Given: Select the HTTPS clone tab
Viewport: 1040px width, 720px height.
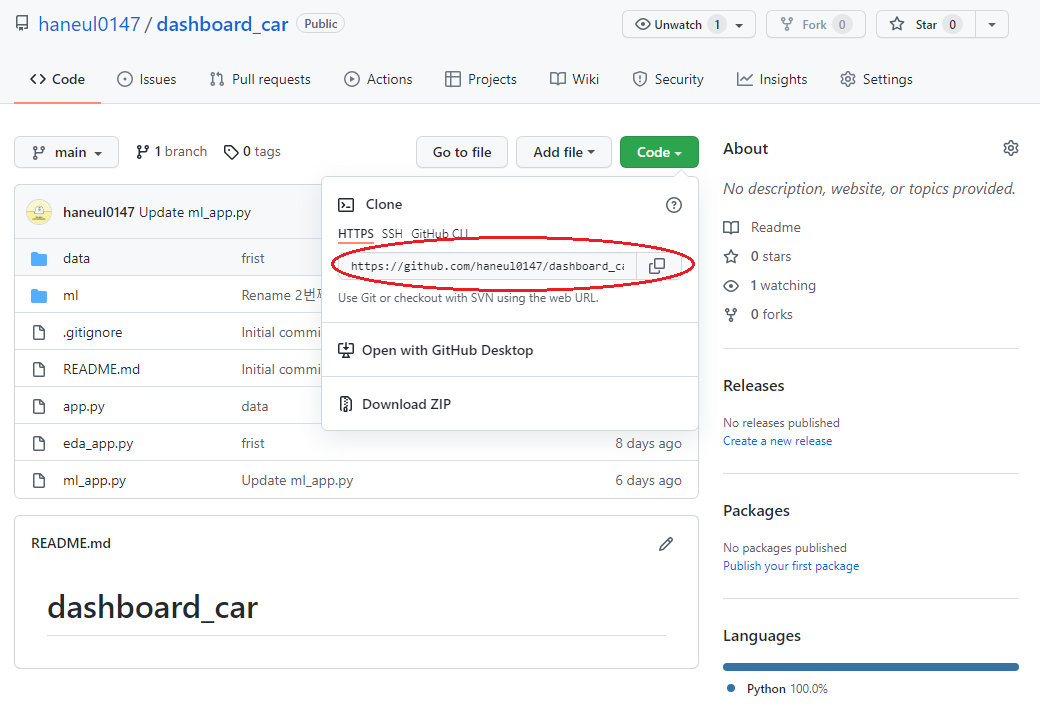Looking at the screenshot, I should 356,234.
